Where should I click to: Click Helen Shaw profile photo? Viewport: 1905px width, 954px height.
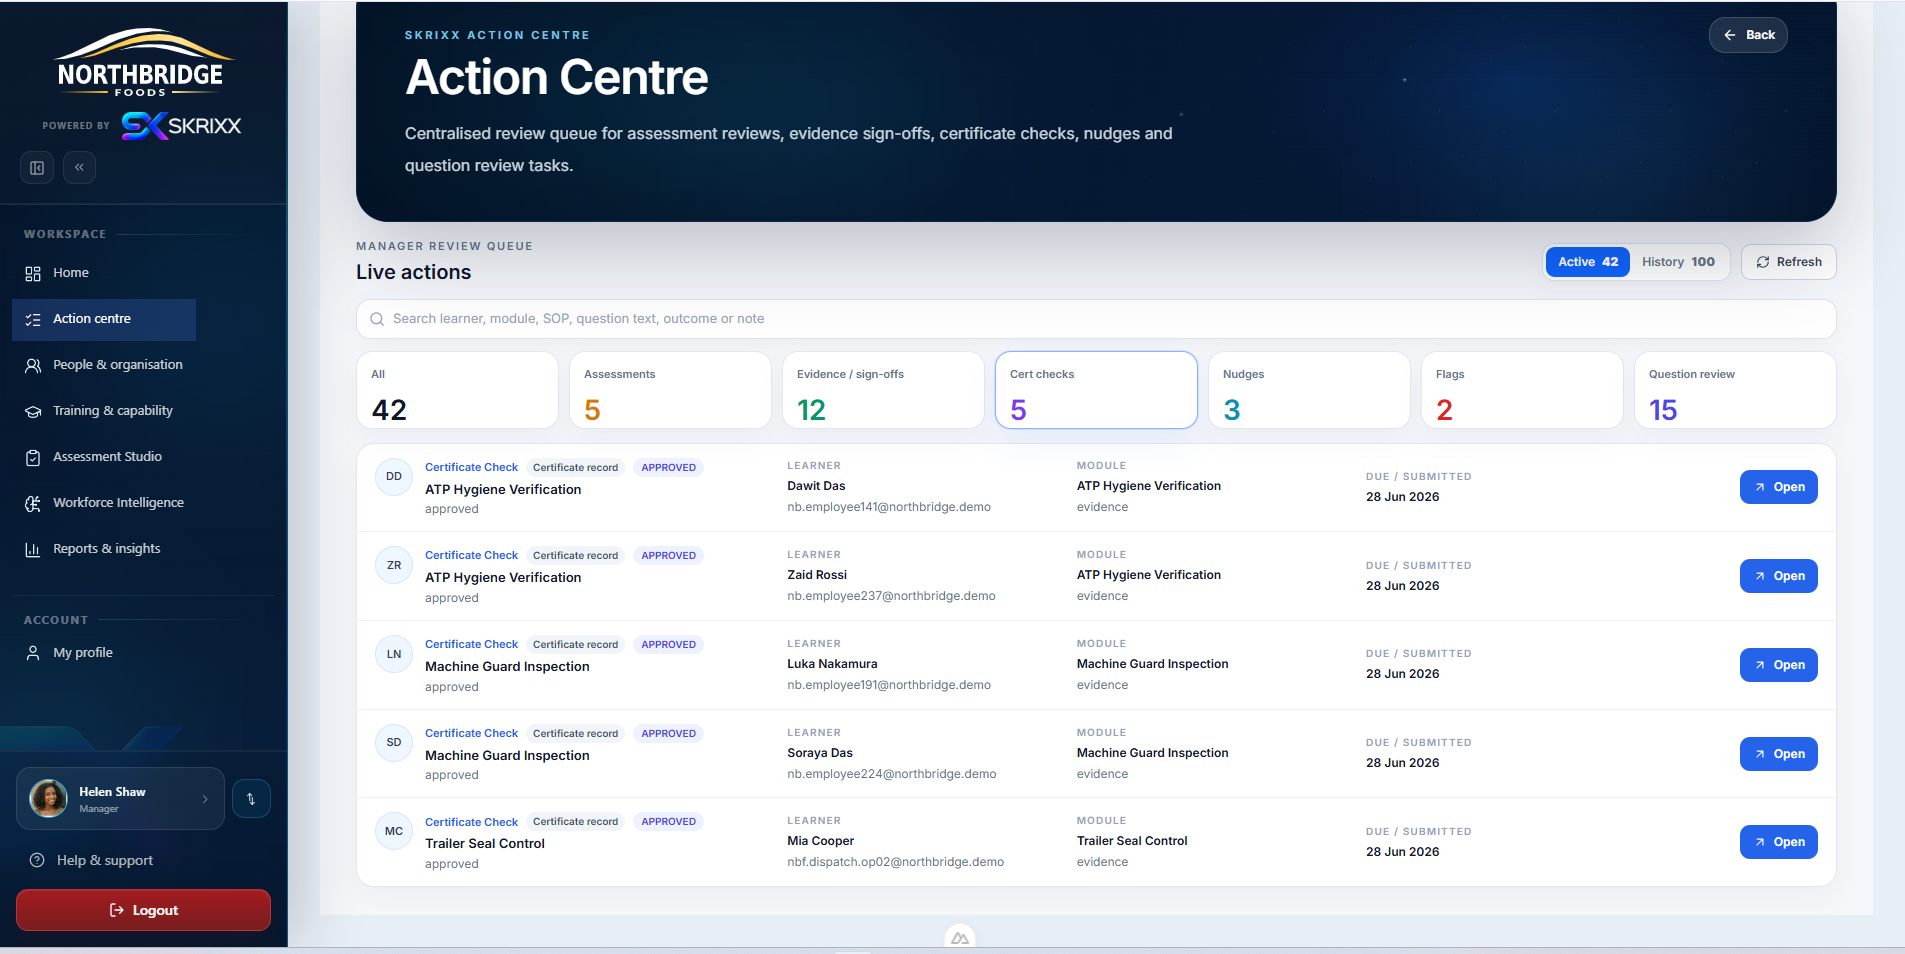(48, 798)
